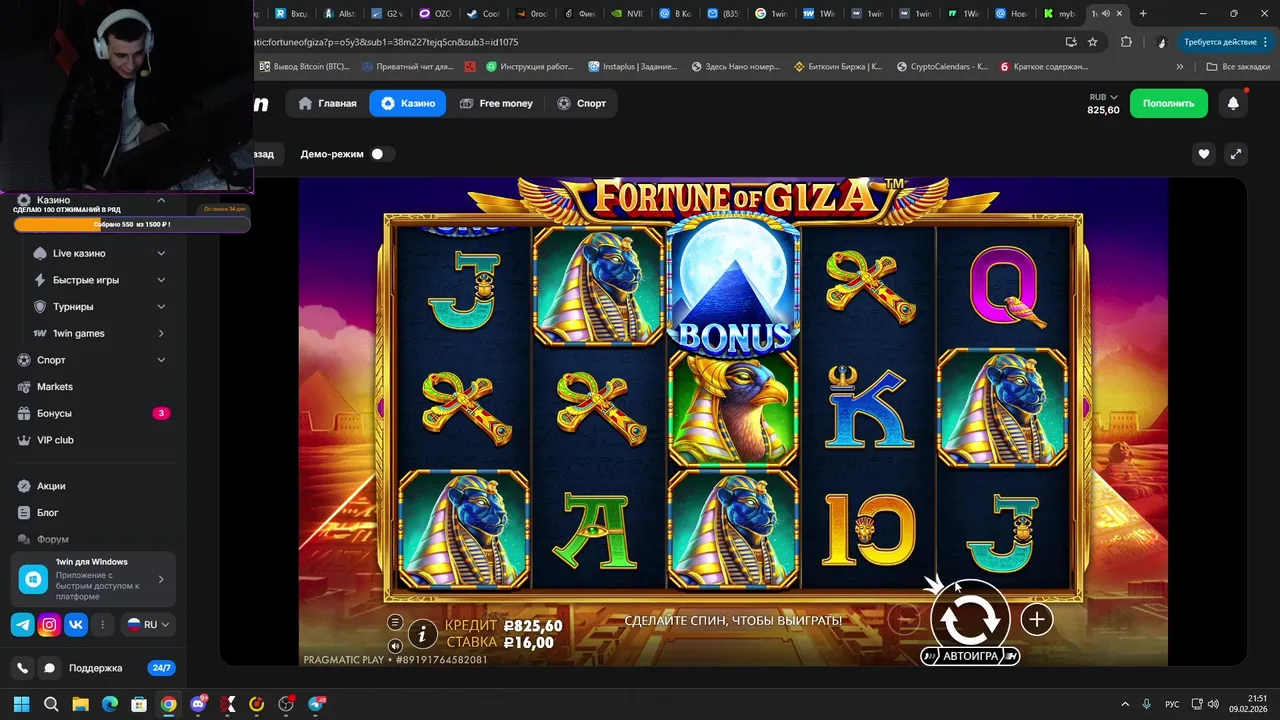
Task: Open the 1win для Windows app banner
Action: (94, 579)
